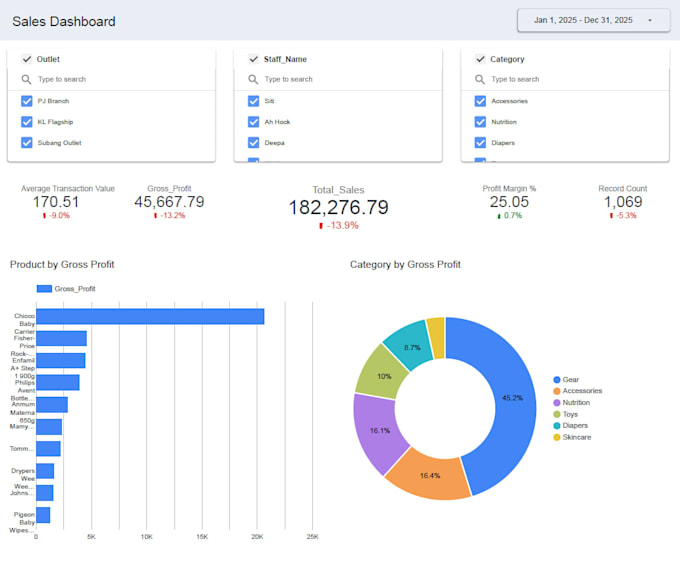680x569 pixels.
Task: Click the 'Product by Gross Profit' chart title
Action: (x=62, y=265)
